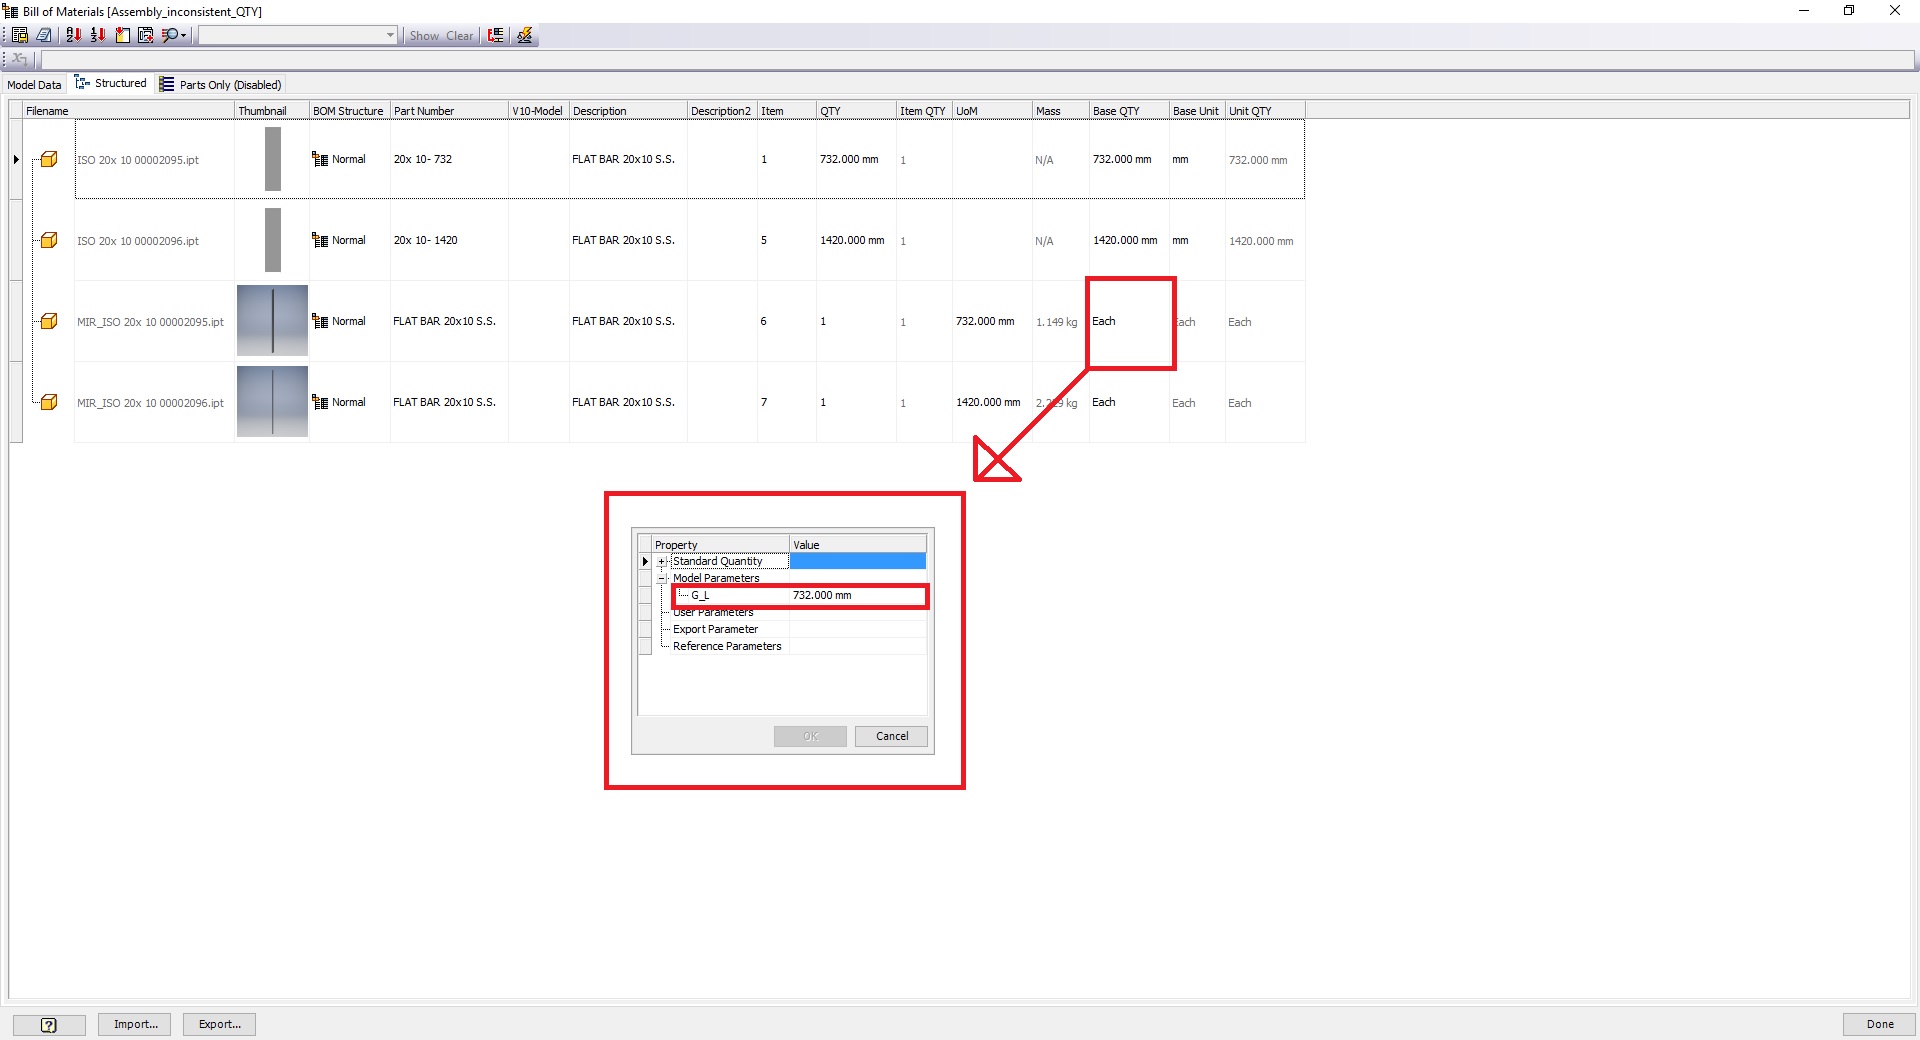Click the View Properties icon beside Export

click(44, 35)
